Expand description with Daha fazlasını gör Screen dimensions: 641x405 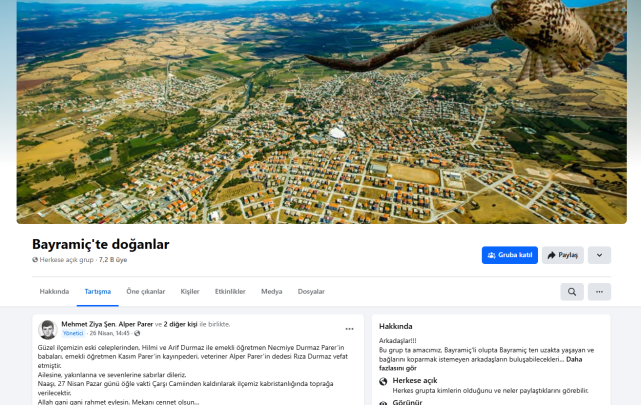(x=480, y=364)
